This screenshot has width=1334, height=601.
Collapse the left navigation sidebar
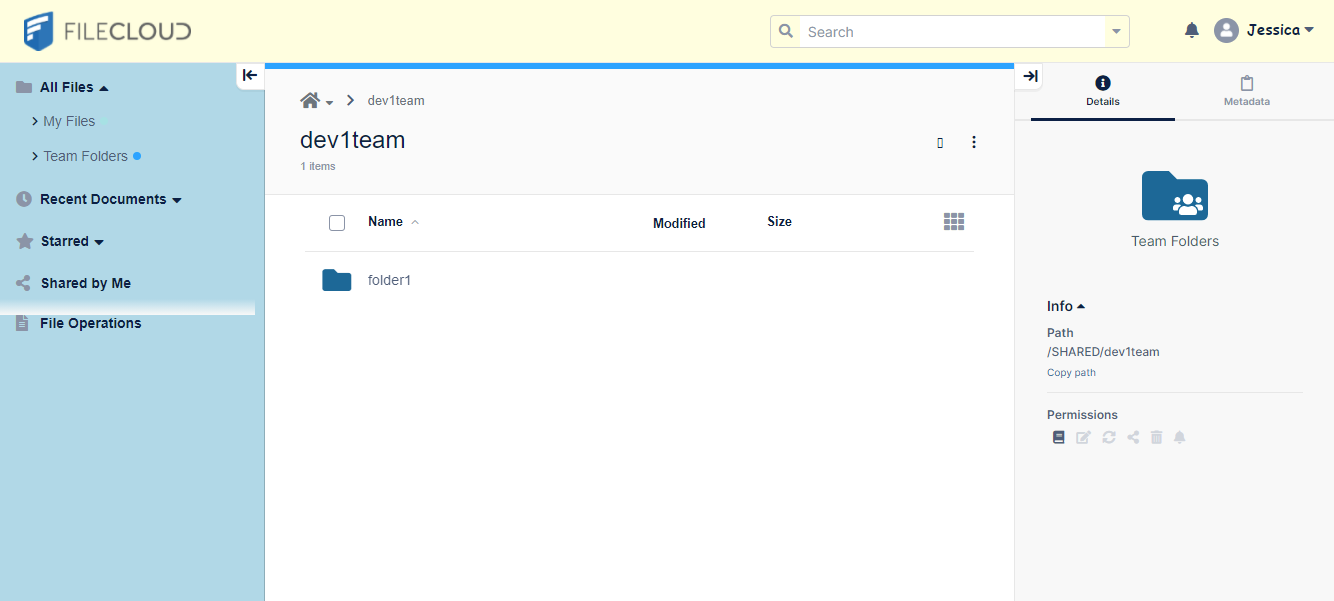pos(250,75)
